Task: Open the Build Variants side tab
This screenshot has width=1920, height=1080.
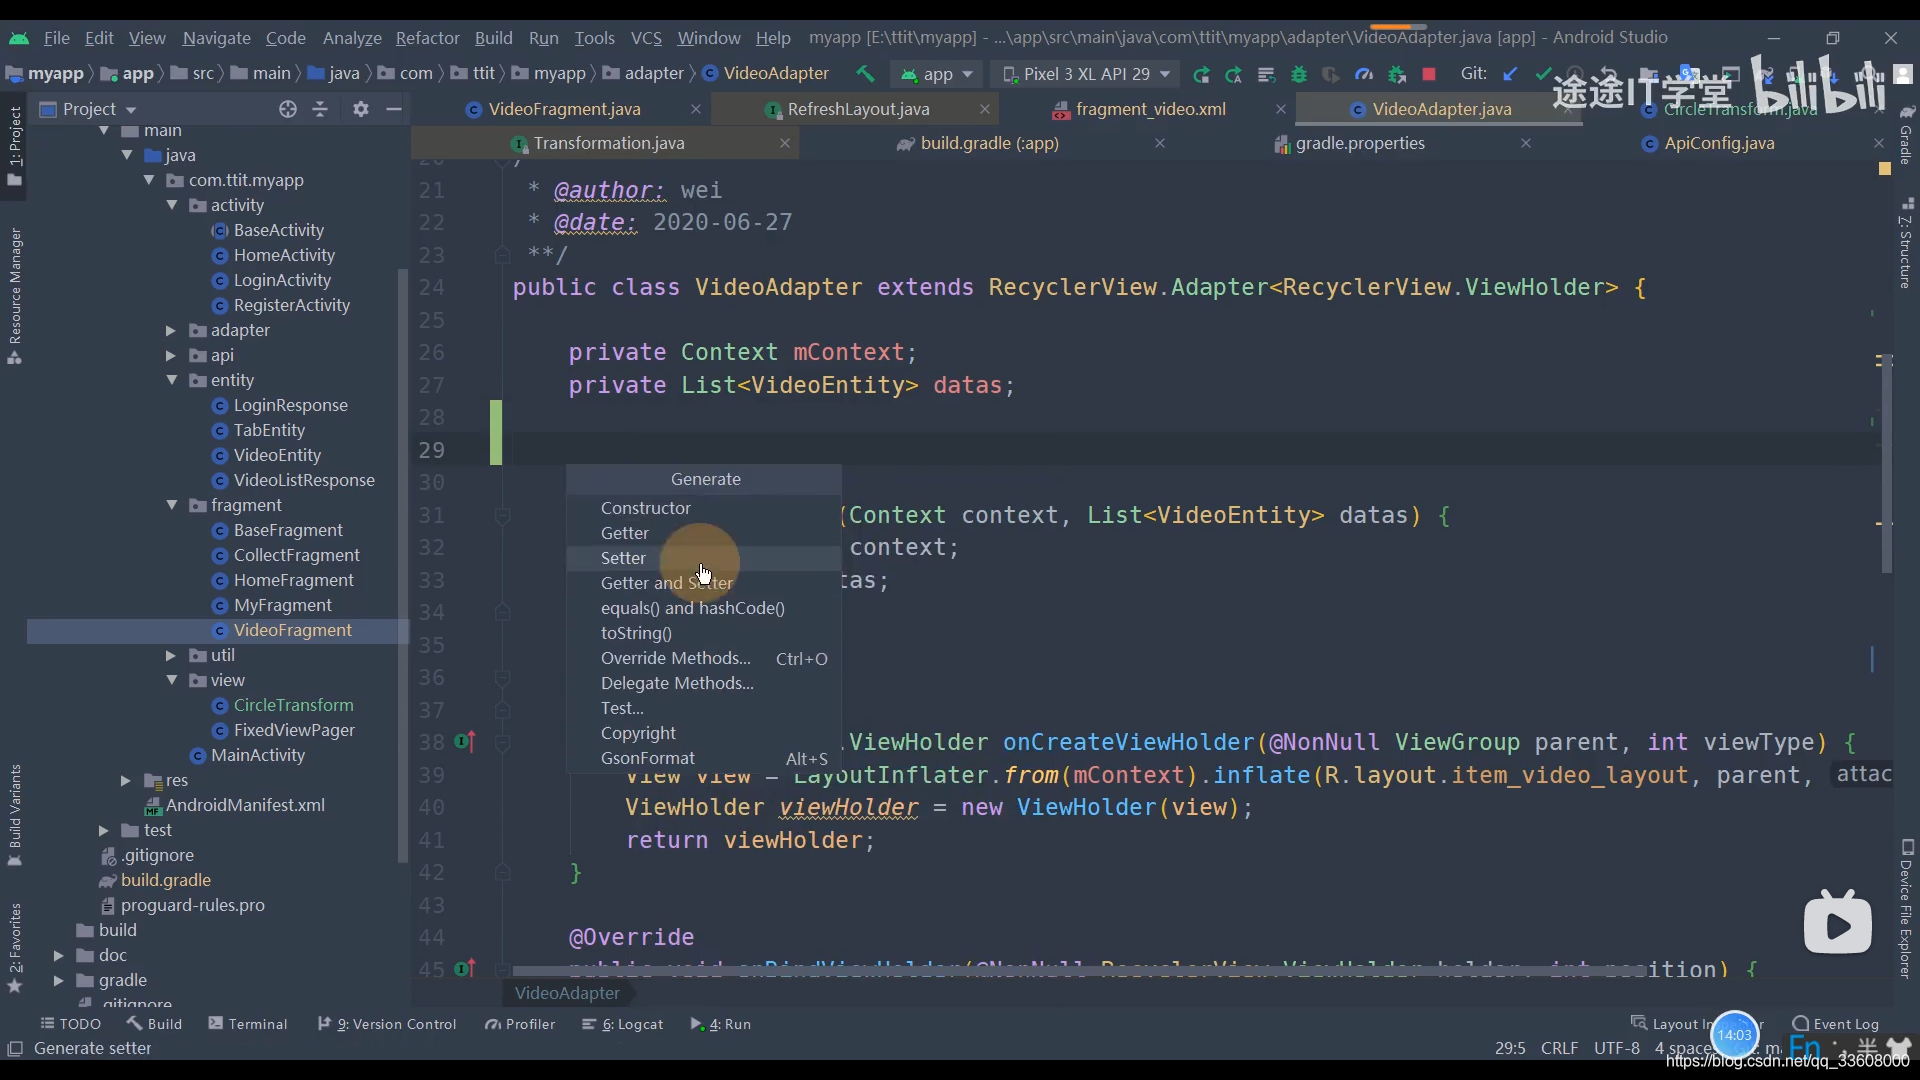Action: 14,815
